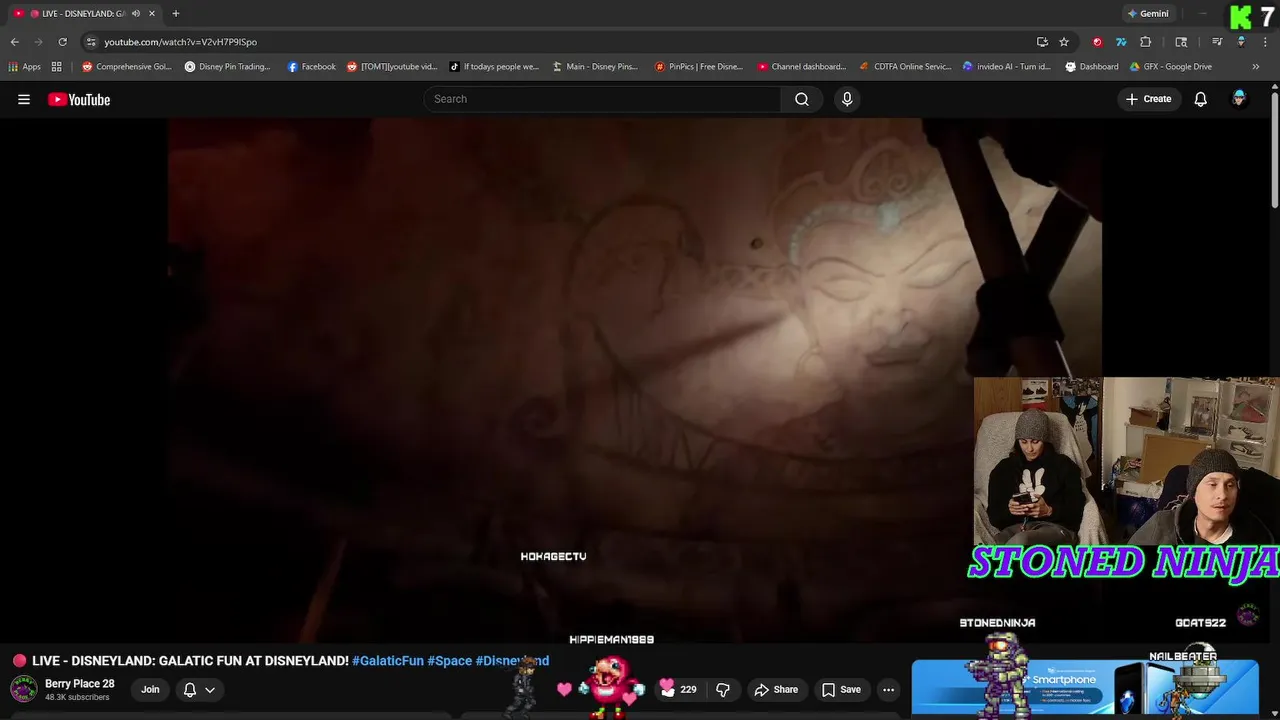Mute the tab using its speaker icon

pyautogui.click(x=136, y=13)
